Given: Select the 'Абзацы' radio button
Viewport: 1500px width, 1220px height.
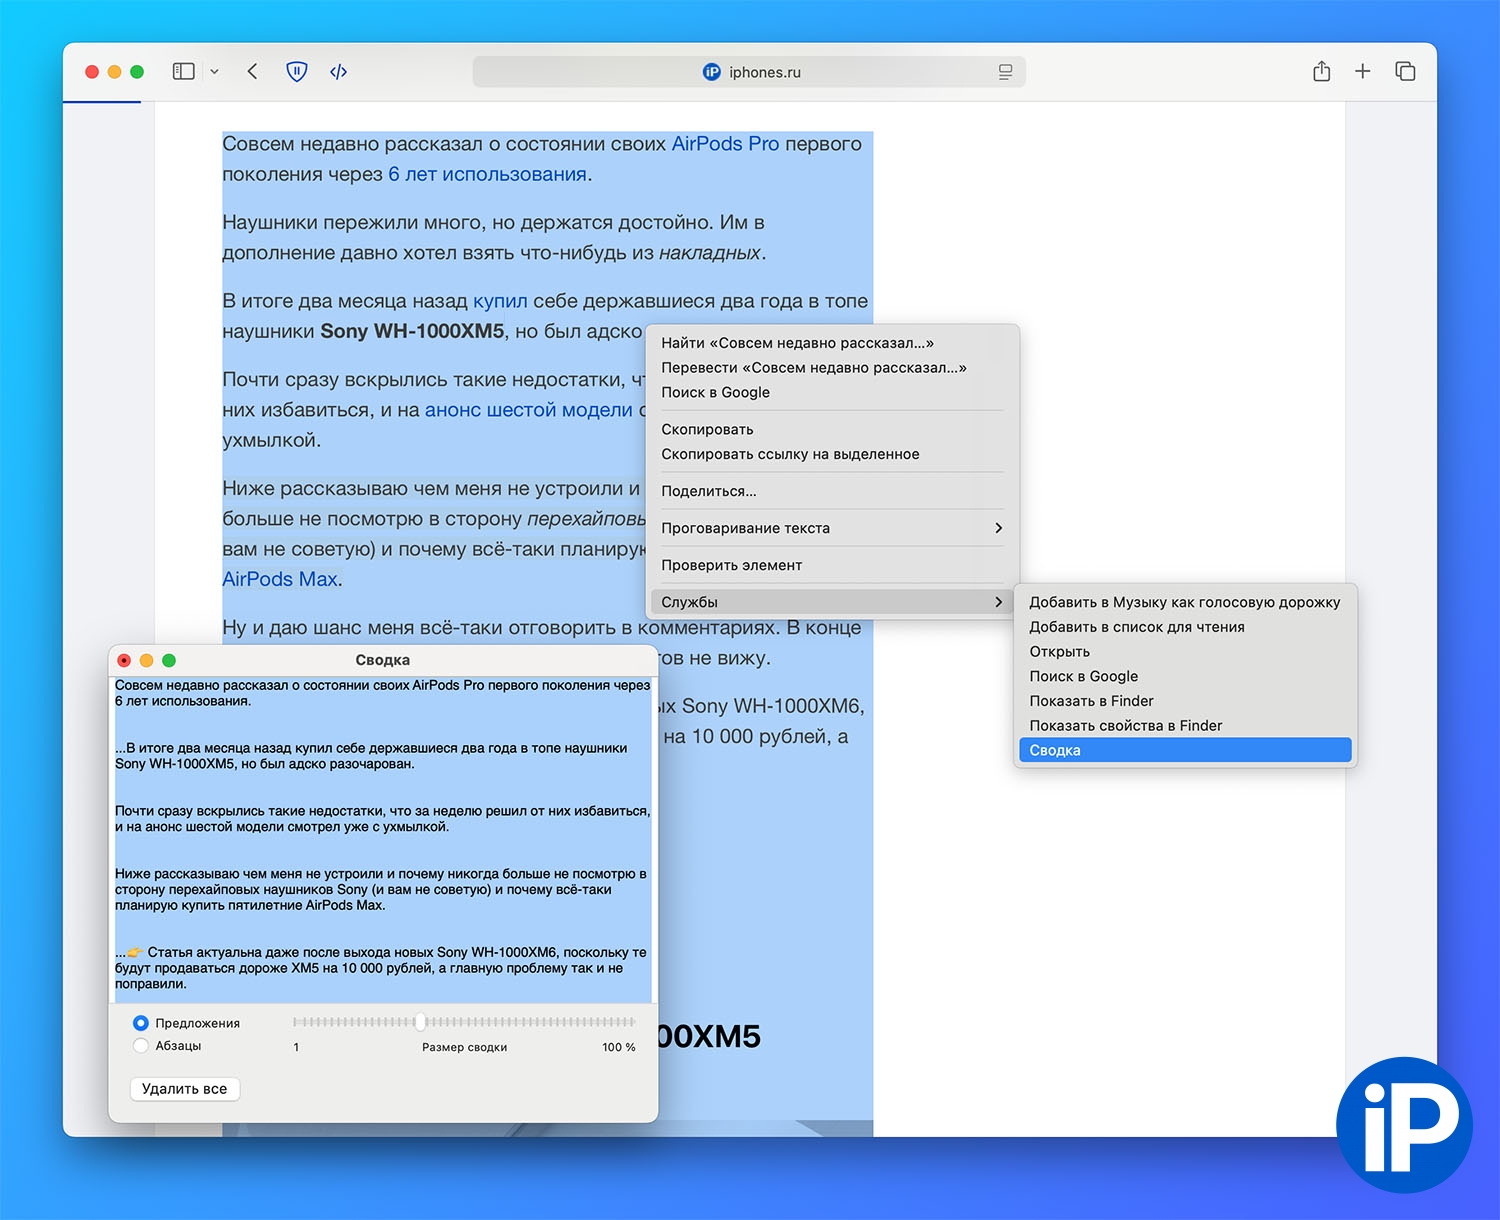Looking at the screenshot, I should (x=140, y=1045).
